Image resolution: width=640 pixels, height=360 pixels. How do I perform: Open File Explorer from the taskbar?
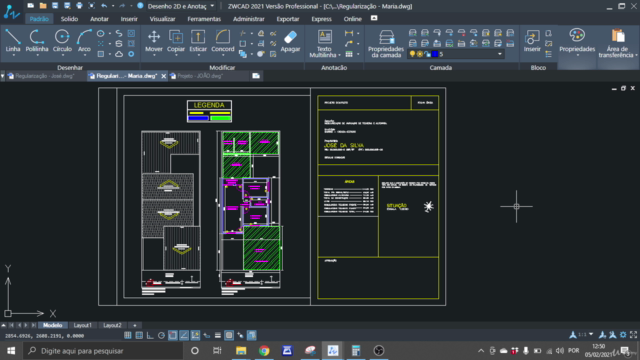(x=241, y=351)
